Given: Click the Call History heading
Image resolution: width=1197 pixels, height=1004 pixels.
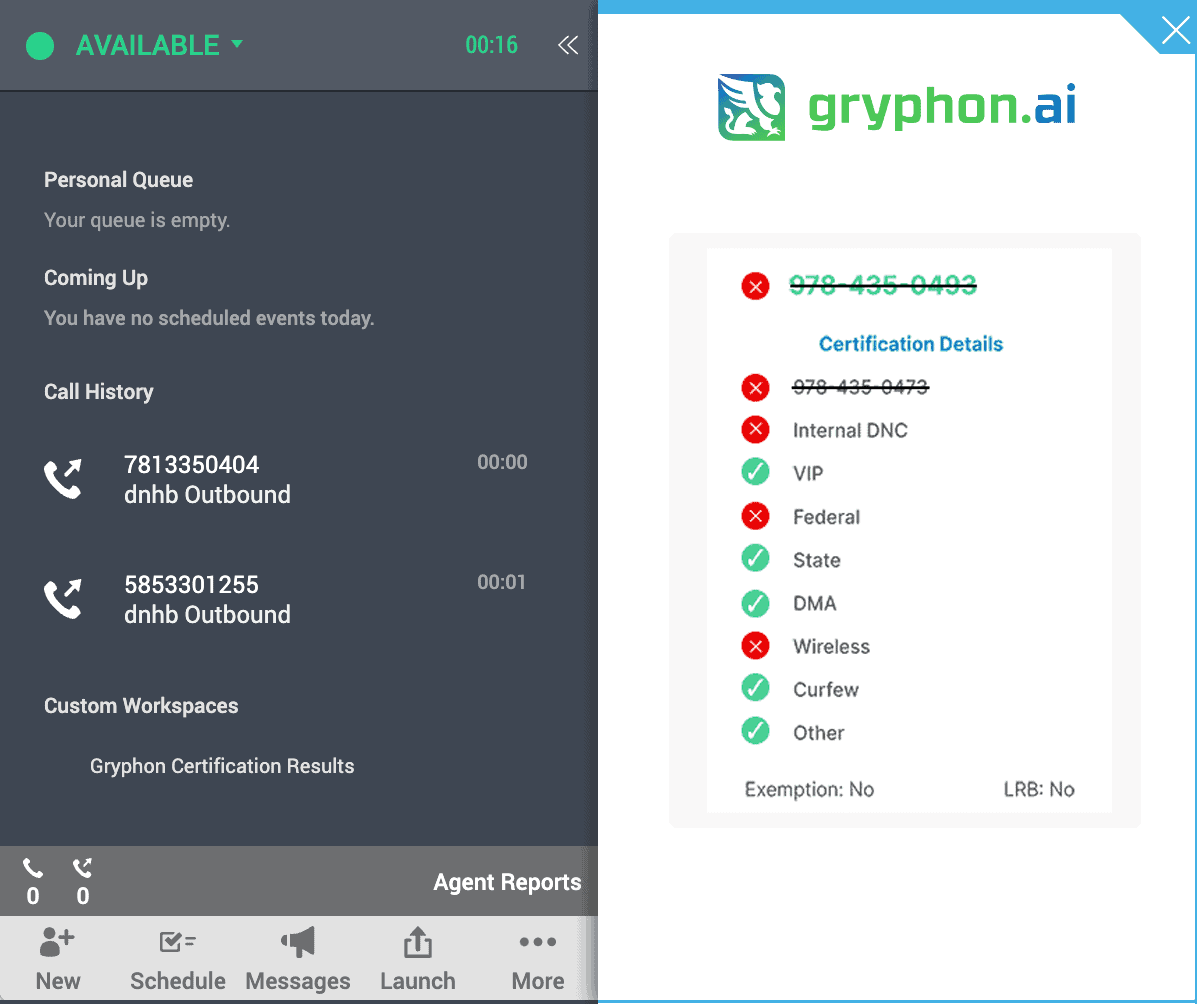Looking at the screenshot, I should pos(98,392).
